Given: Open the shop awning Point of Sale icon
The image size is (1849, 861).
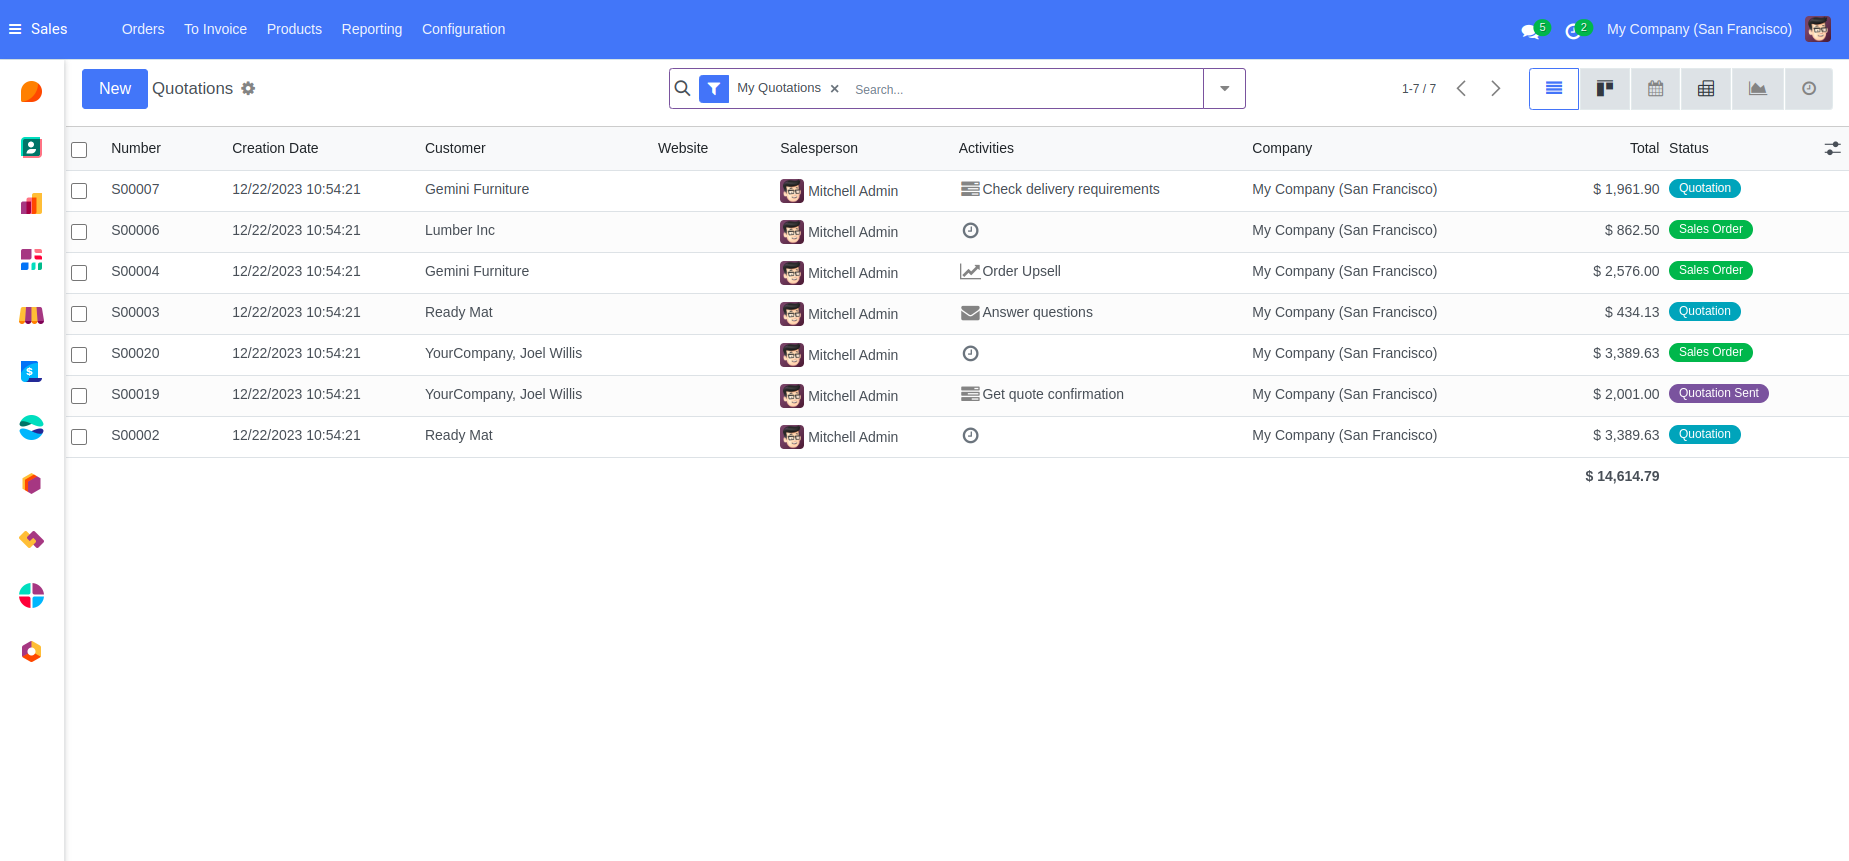Looking at the screenshot, I should (31, 316).
